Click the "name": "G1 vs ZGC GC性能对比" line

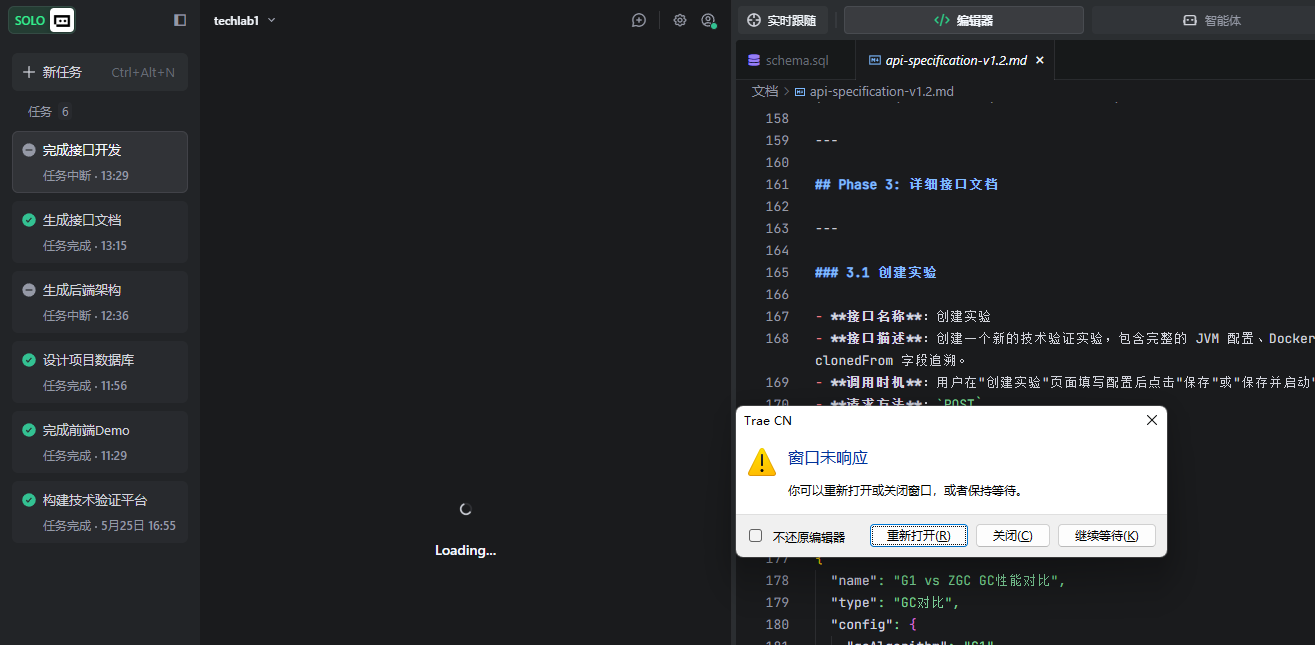pyautogui.click(x=948, y=580)
